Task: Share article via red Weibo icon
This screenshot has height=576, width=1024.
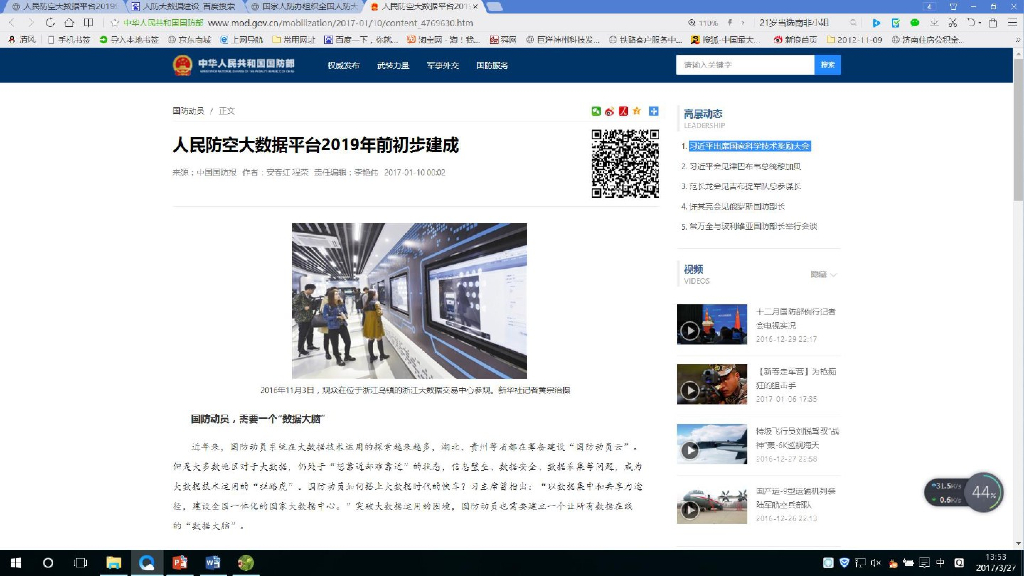Action: (609, 111)
